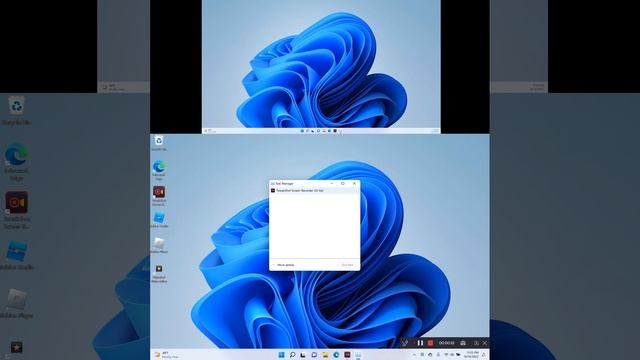640x360 pixels.
Task: Show hidden system tray icons
Action: (x=415, y=355)
